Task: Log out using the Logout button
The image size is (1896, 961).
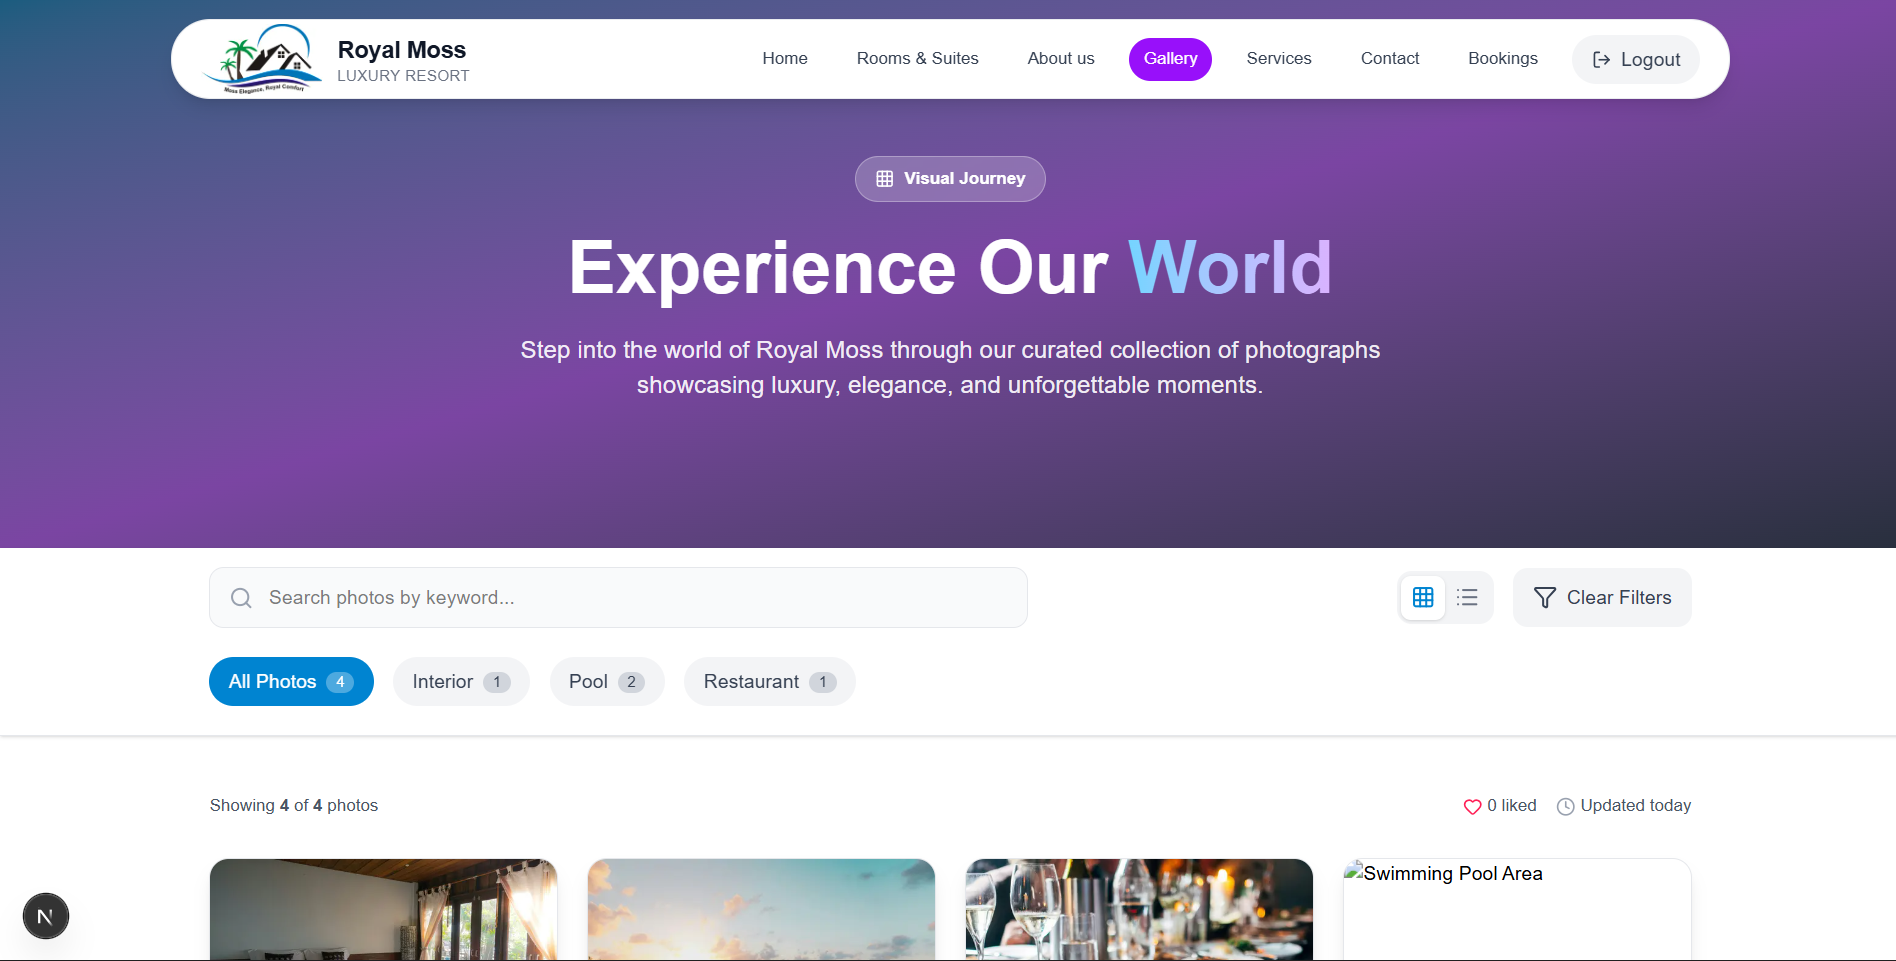Action: point(1635,60)
